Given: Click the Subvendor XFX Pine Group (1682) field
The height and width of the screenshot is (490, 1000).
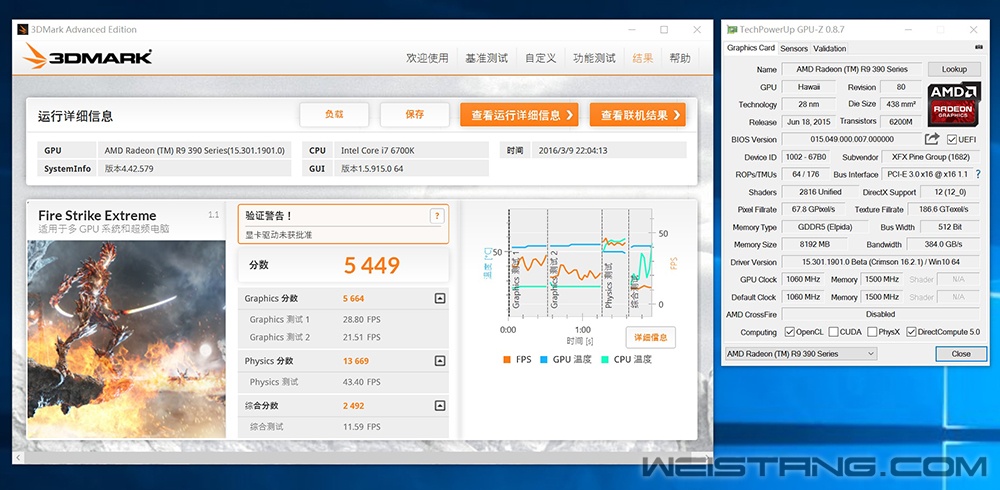Looking at the screenshot, I should [x=930, y=157].
